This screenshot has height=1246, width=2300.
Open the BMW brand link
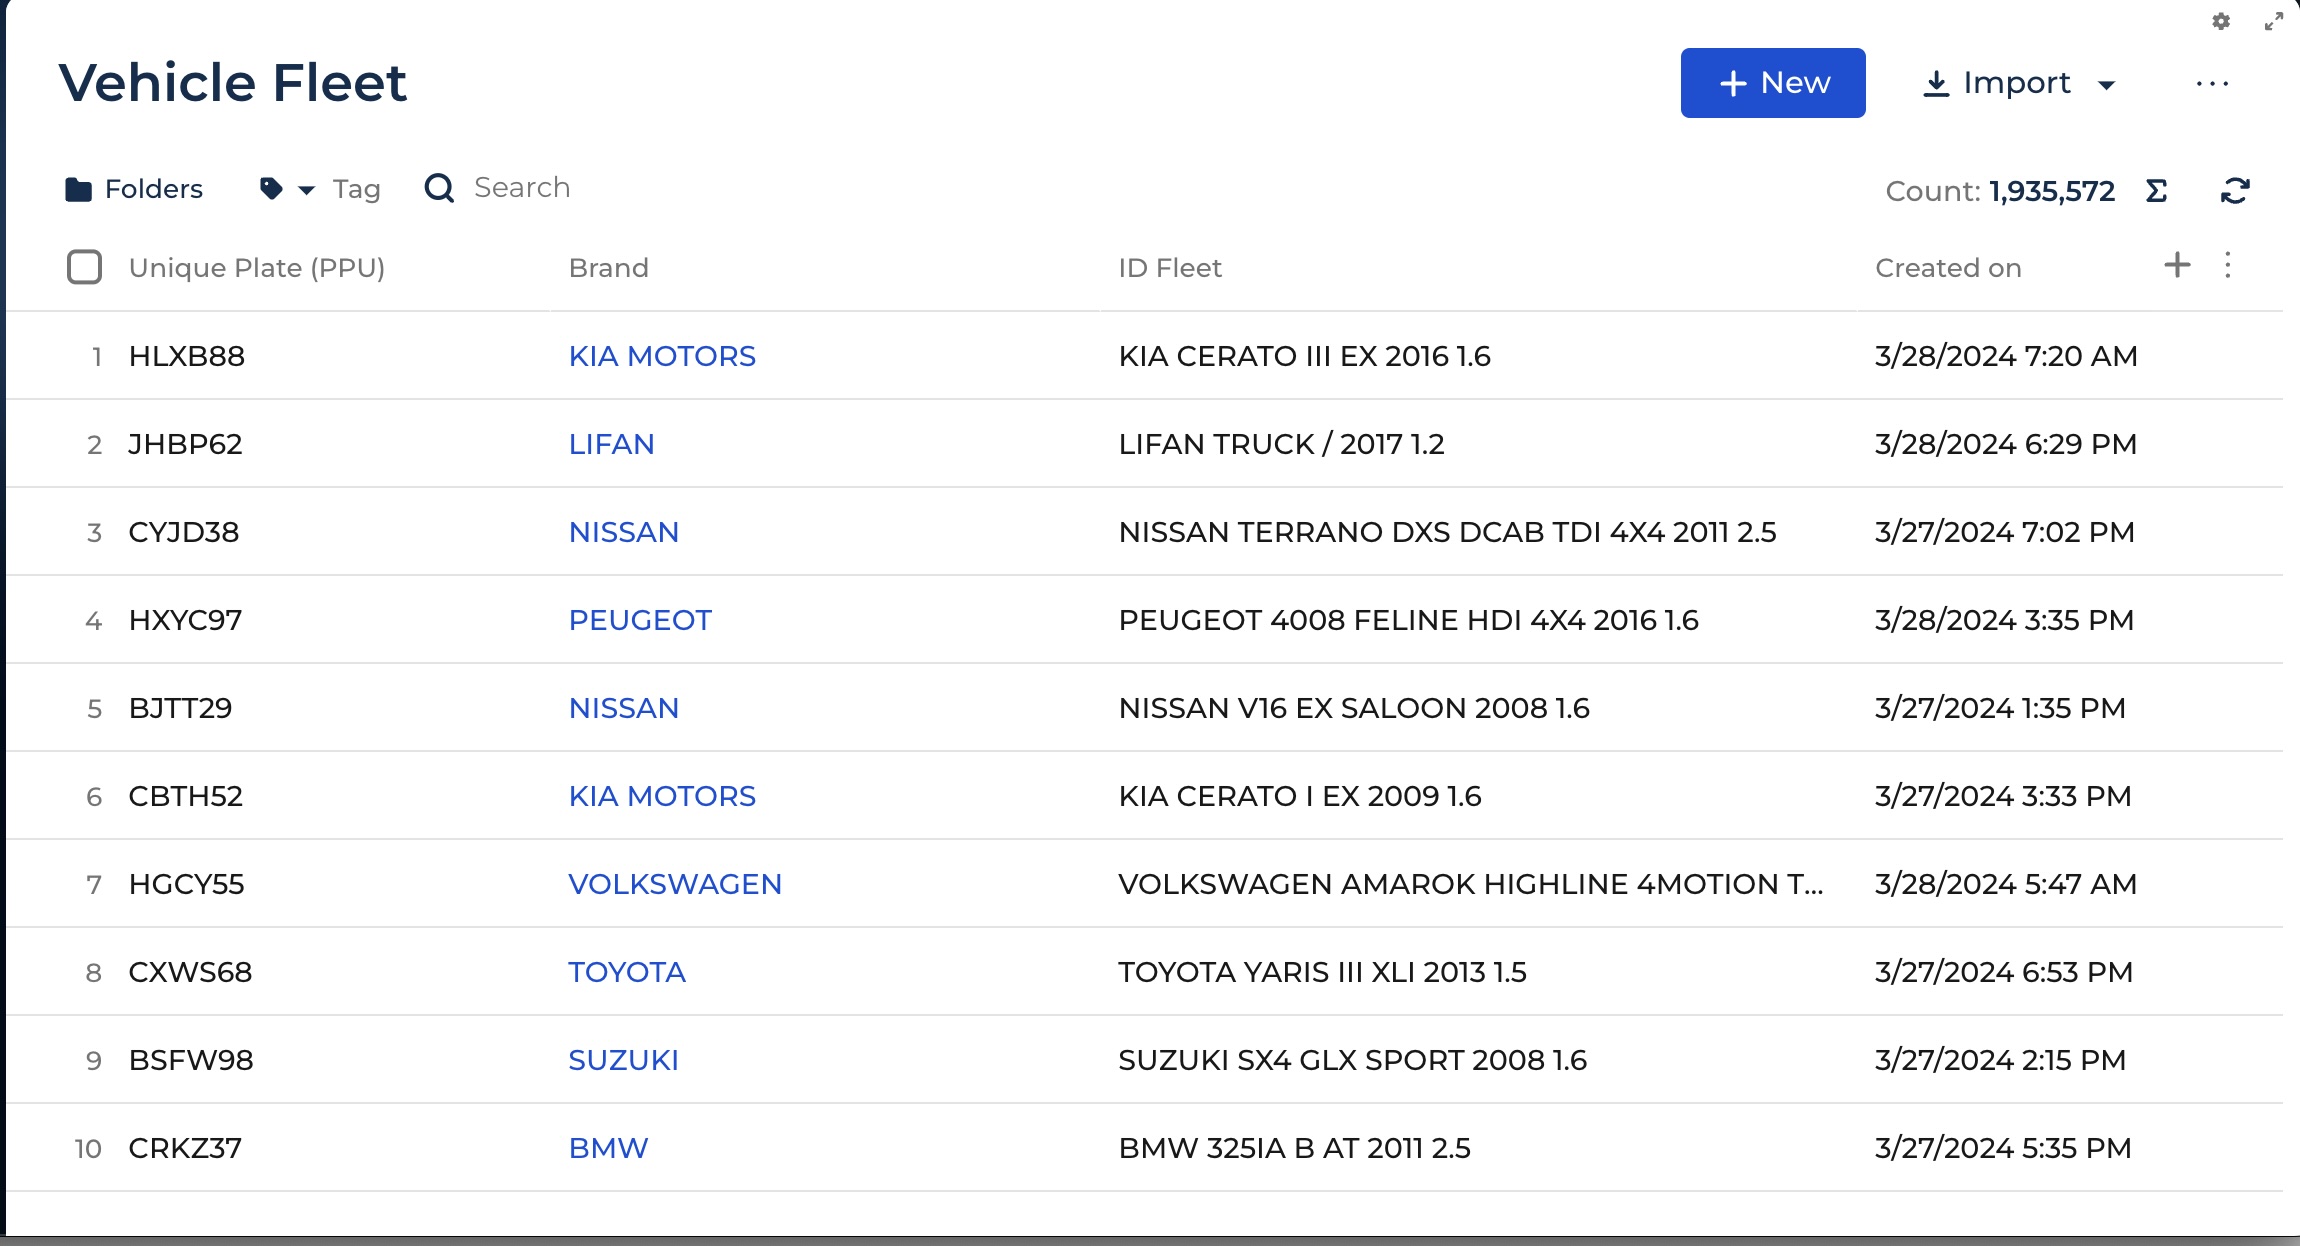click(608, 1148)
